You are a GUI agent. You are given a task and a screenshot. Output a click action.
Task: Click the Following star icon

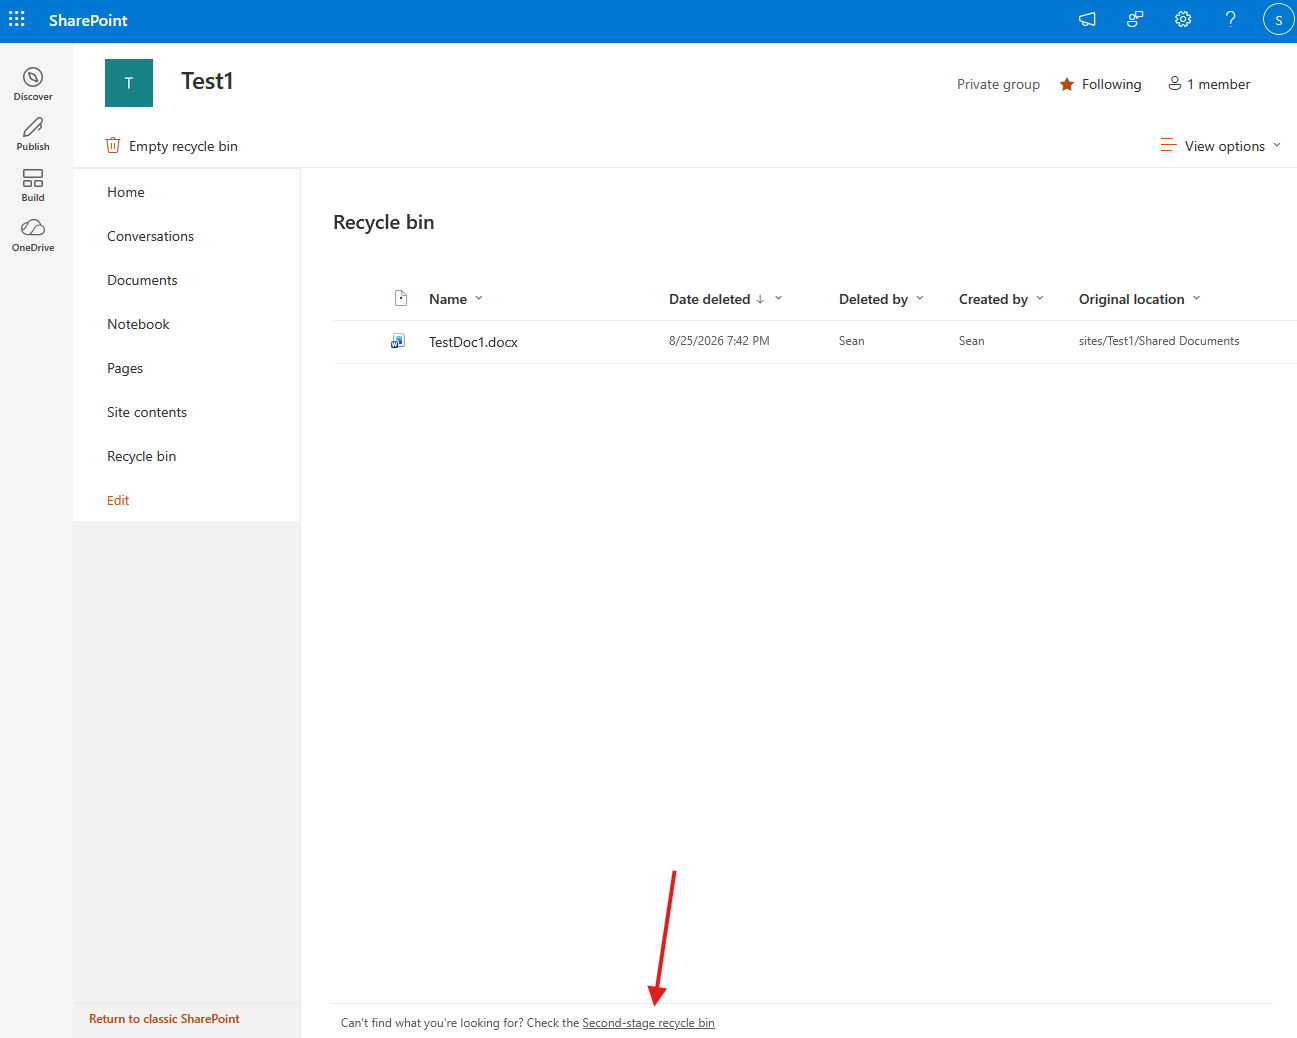click(x=1067, y=84)
